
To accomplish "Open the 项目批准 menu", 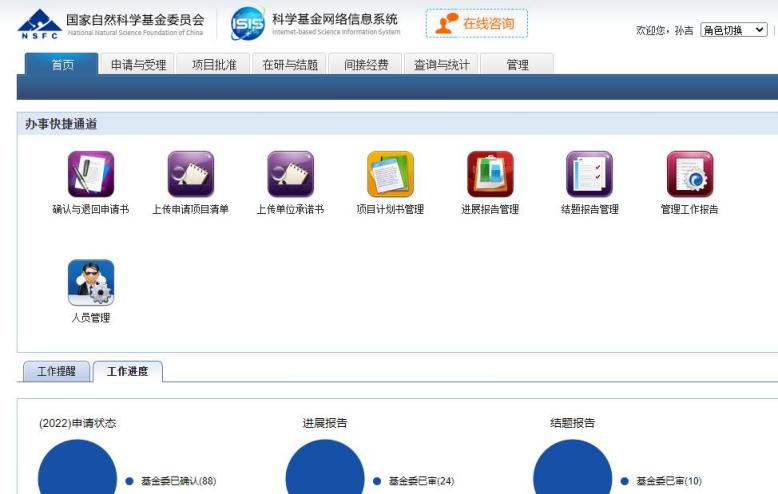I will coord(214,65).
